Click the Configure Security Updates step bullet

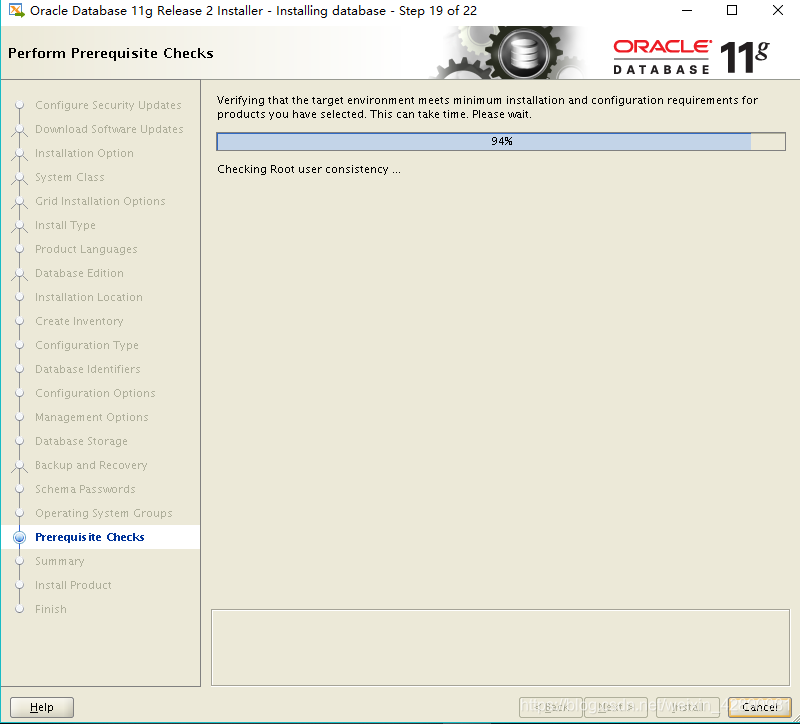(19, 105)
